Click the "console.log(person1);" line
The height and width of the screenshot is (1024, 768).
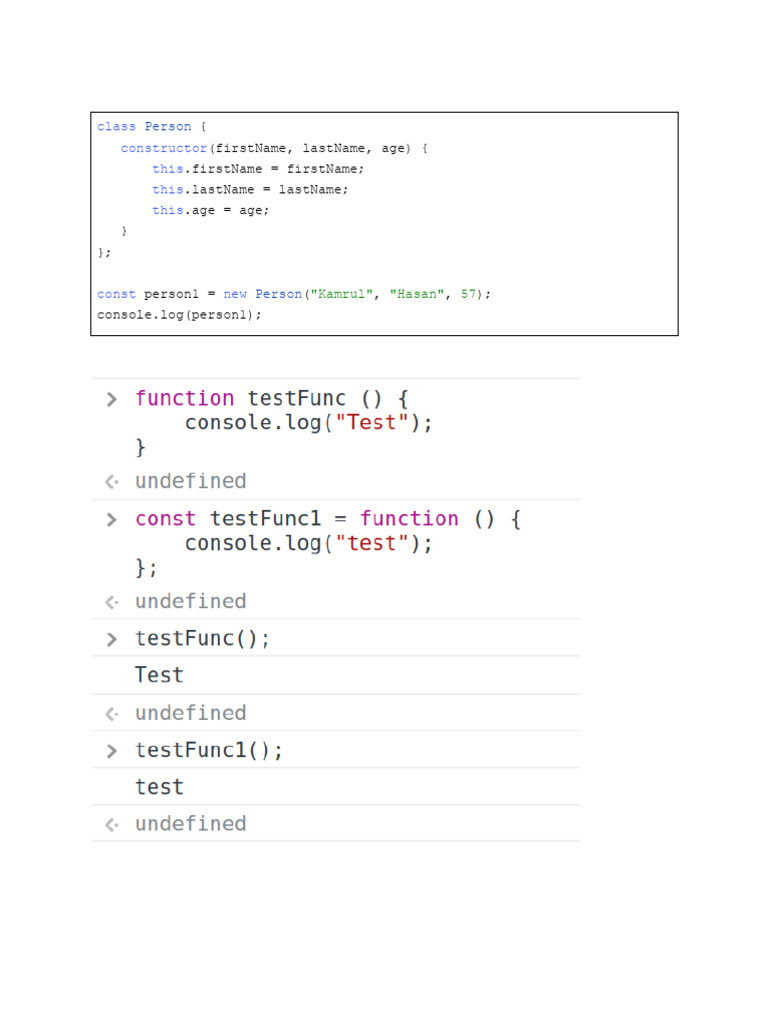click(x=179, y=315)
